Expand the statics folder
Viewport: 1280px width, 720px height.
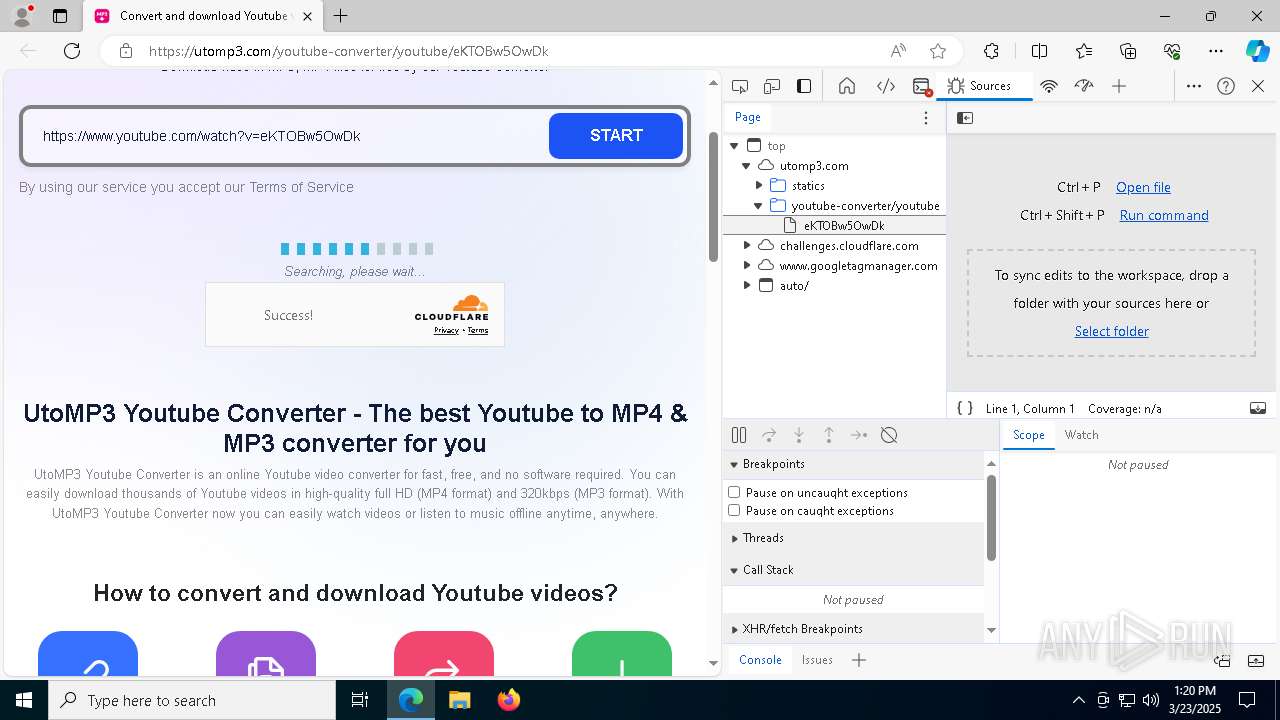(x=759, y=186)
